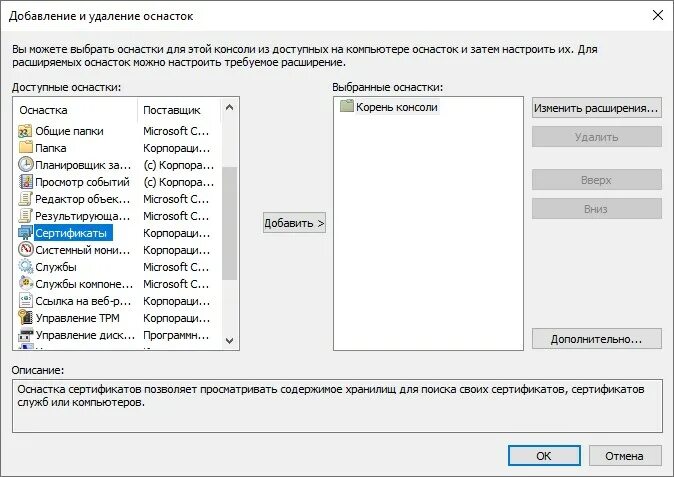Select the Системный монитор gauge icon

tap(25, 250)
